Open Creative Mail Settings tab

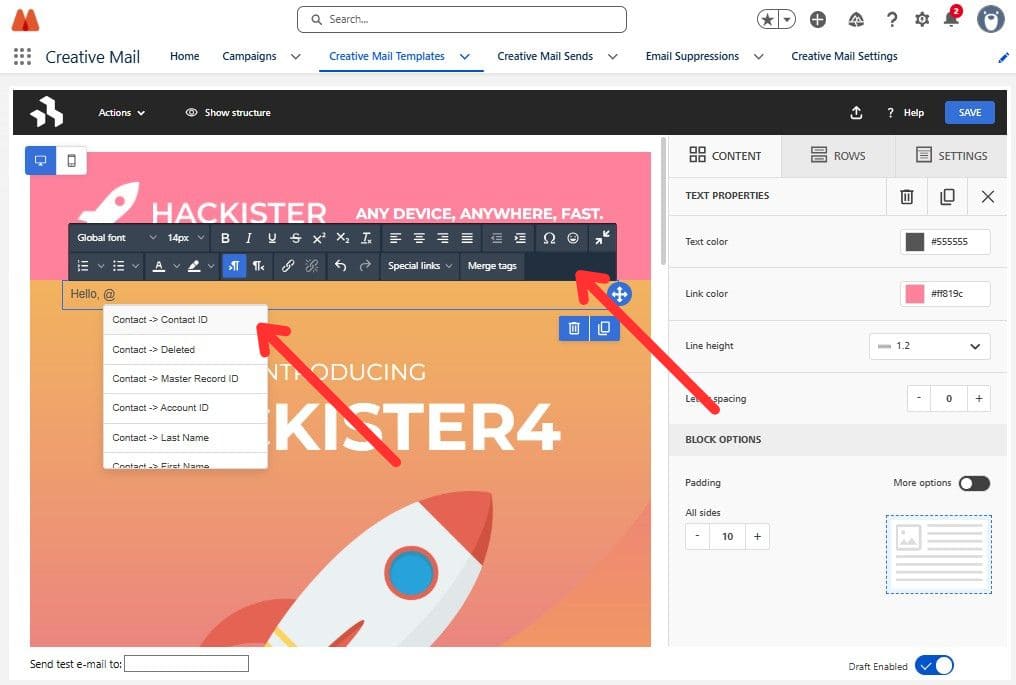point(844,56)
